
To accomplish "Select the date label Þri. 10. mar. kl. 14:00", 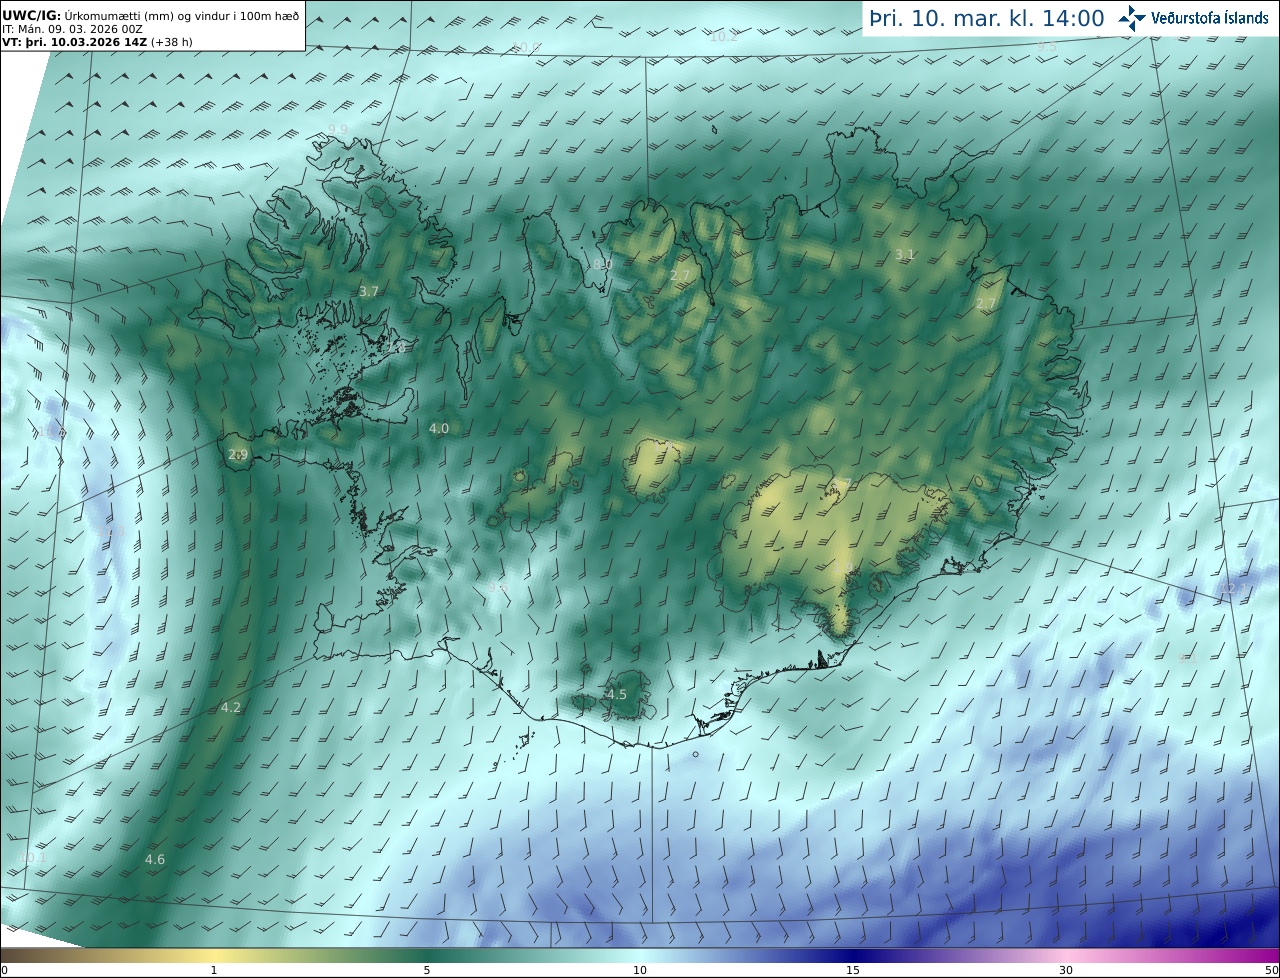I will coord(987,18).
